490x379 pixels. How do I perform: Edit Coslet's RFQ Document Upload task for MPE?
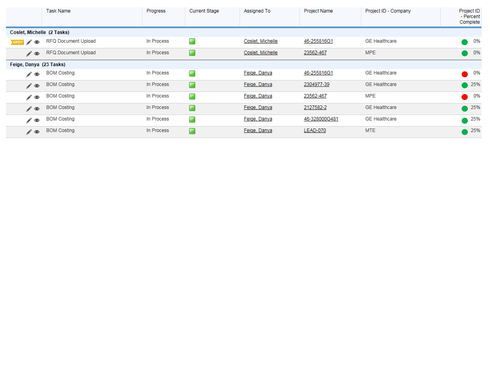(29, 53)
